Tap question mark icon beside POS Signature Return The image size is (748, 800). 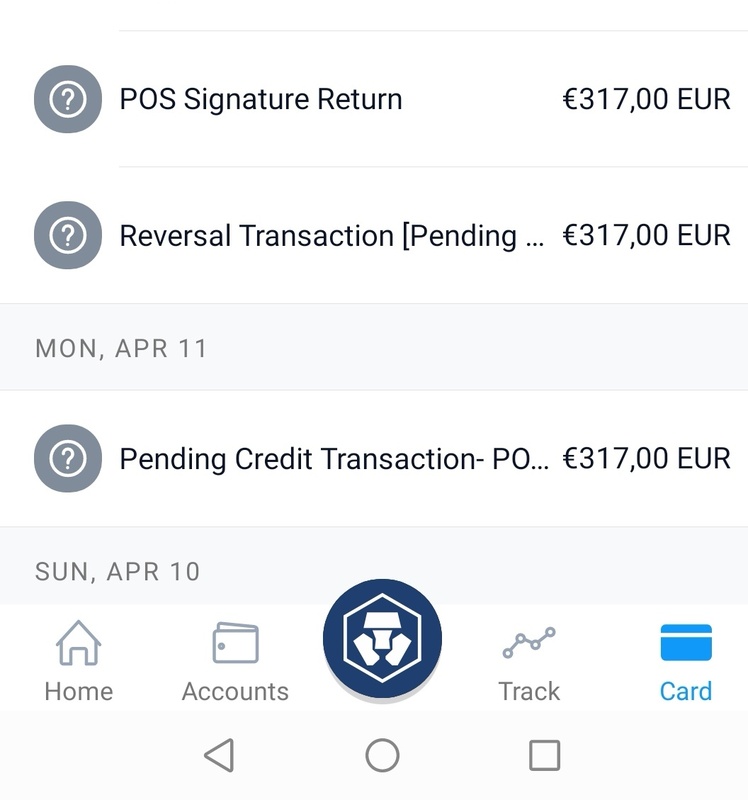tap(68, 99)
